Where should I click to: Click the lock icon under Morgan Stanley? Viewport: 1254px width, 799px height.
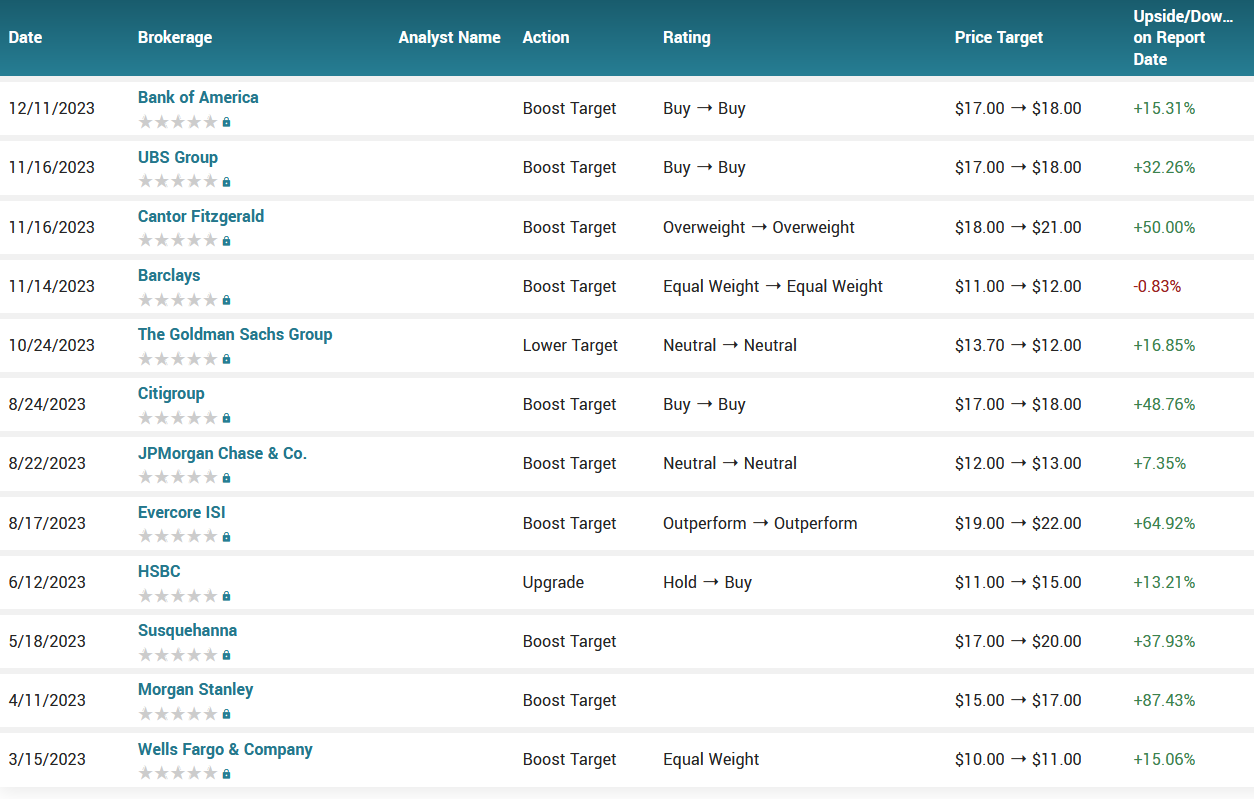point(226,714)
